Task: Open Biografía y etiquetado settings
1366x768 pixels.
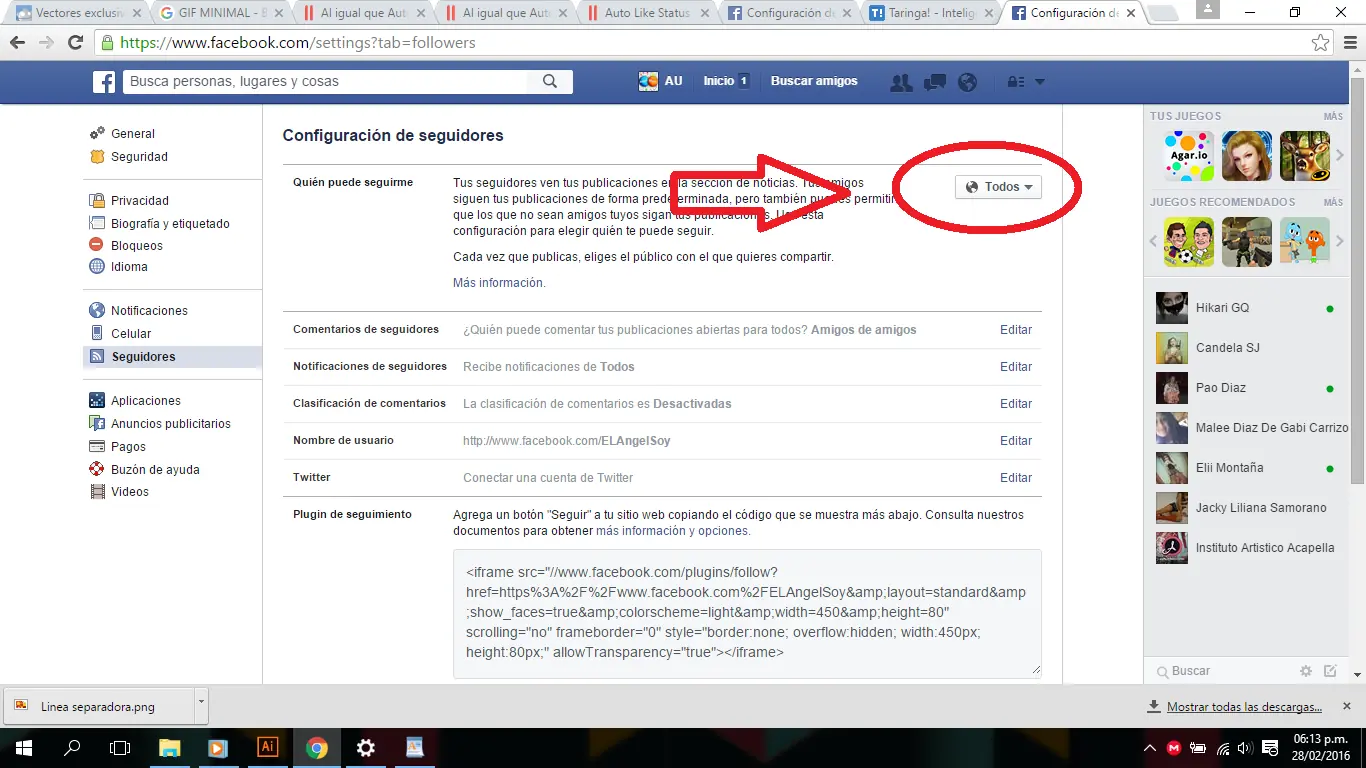Action: [170, 224]
